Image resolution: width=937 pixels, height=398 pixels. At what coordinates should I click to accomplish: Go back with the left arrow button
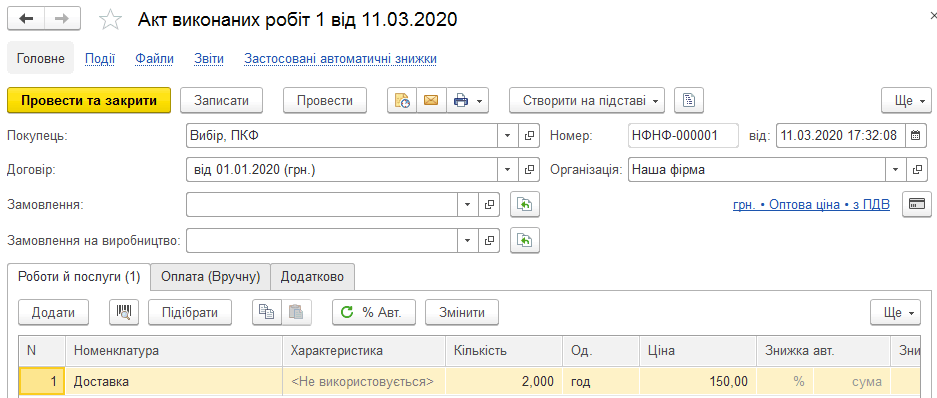pyautogui.click(x=26, y=19)
